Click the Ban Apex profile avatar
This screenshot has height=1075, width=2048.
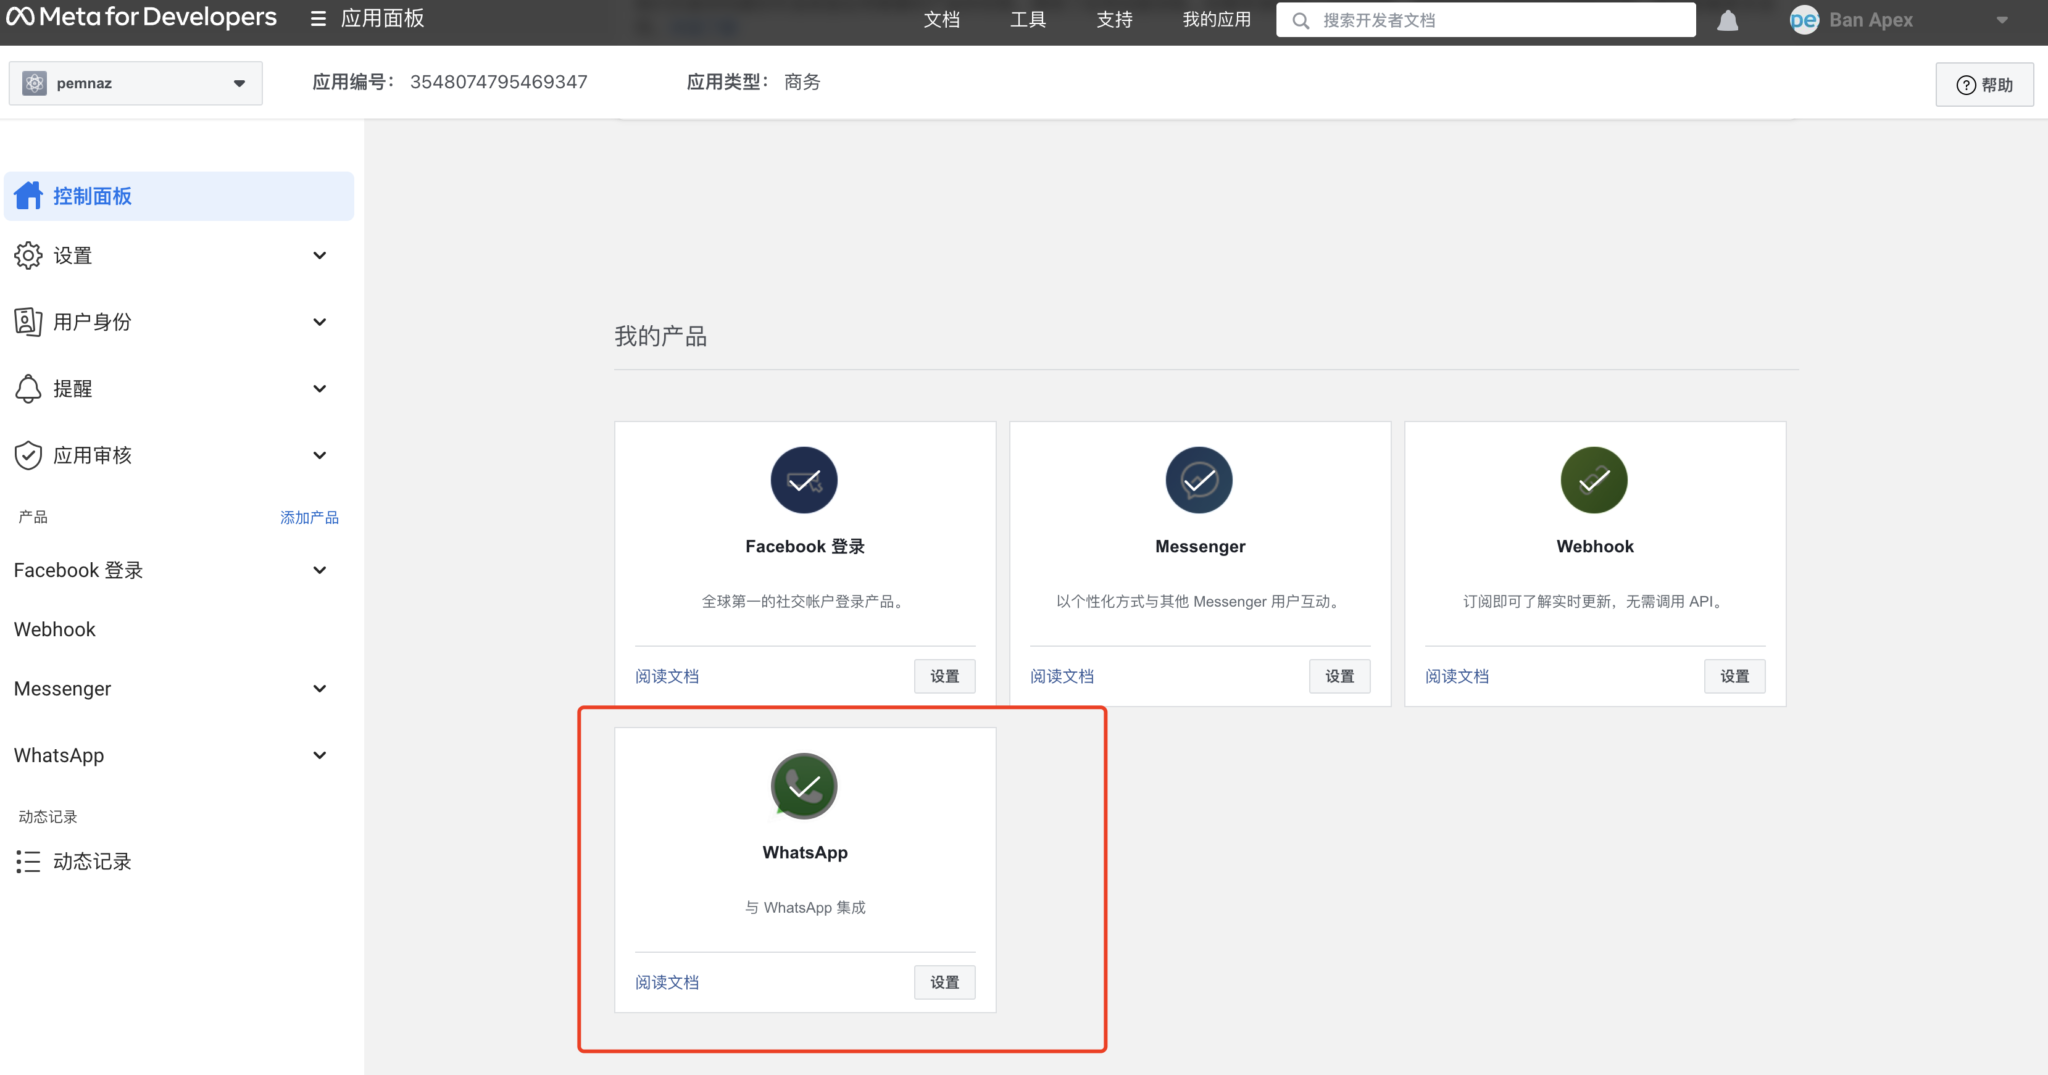(x=1804, y=20)
